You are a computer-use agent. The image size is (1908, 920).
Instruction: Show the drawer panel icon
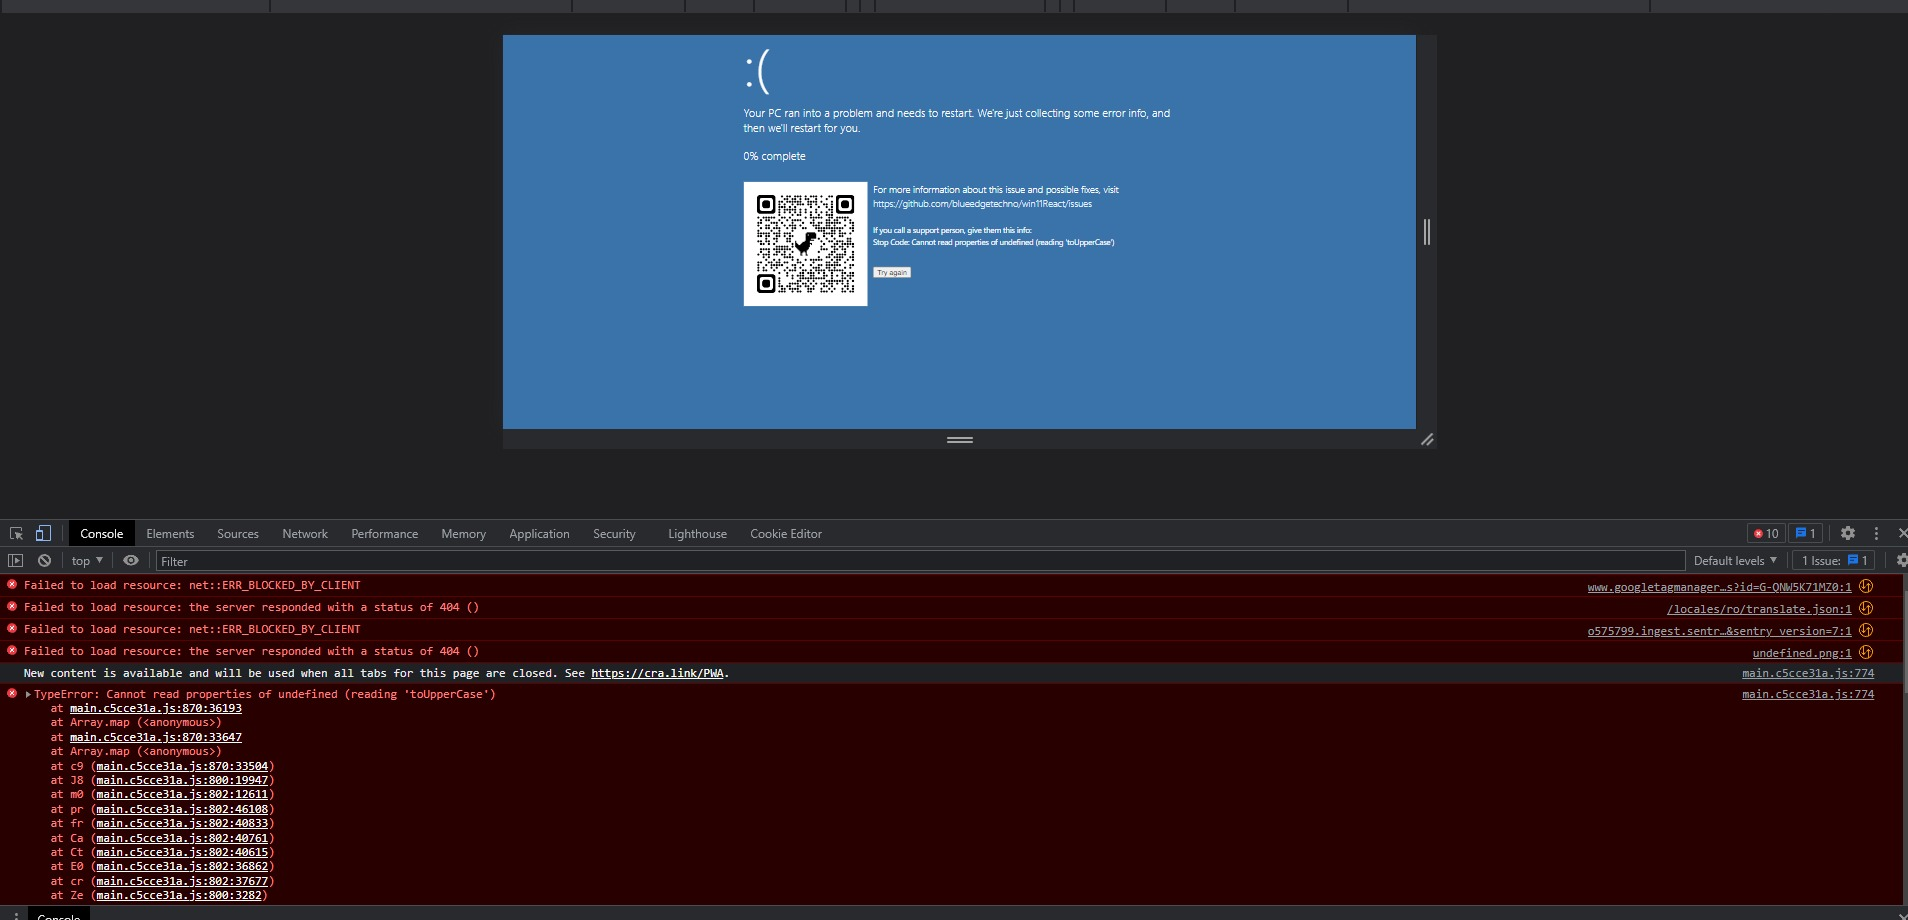point(14,560)
